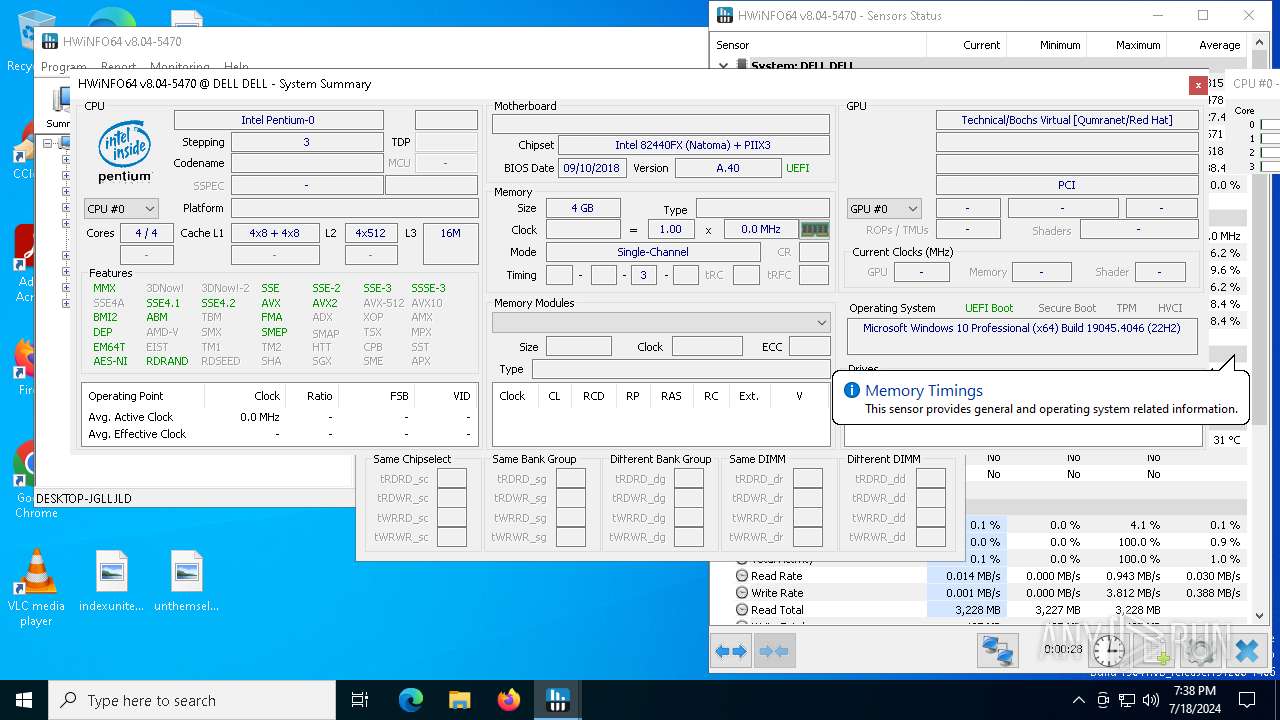Image resolution: width=1280 pixels, height=720 pixels.
Task: Click the Average column header
Action: (1207, 45)
